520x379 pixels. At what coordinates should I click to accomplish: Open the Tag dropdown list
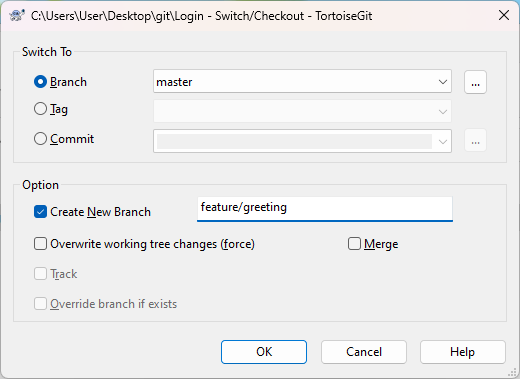click(x=443, y=111)
